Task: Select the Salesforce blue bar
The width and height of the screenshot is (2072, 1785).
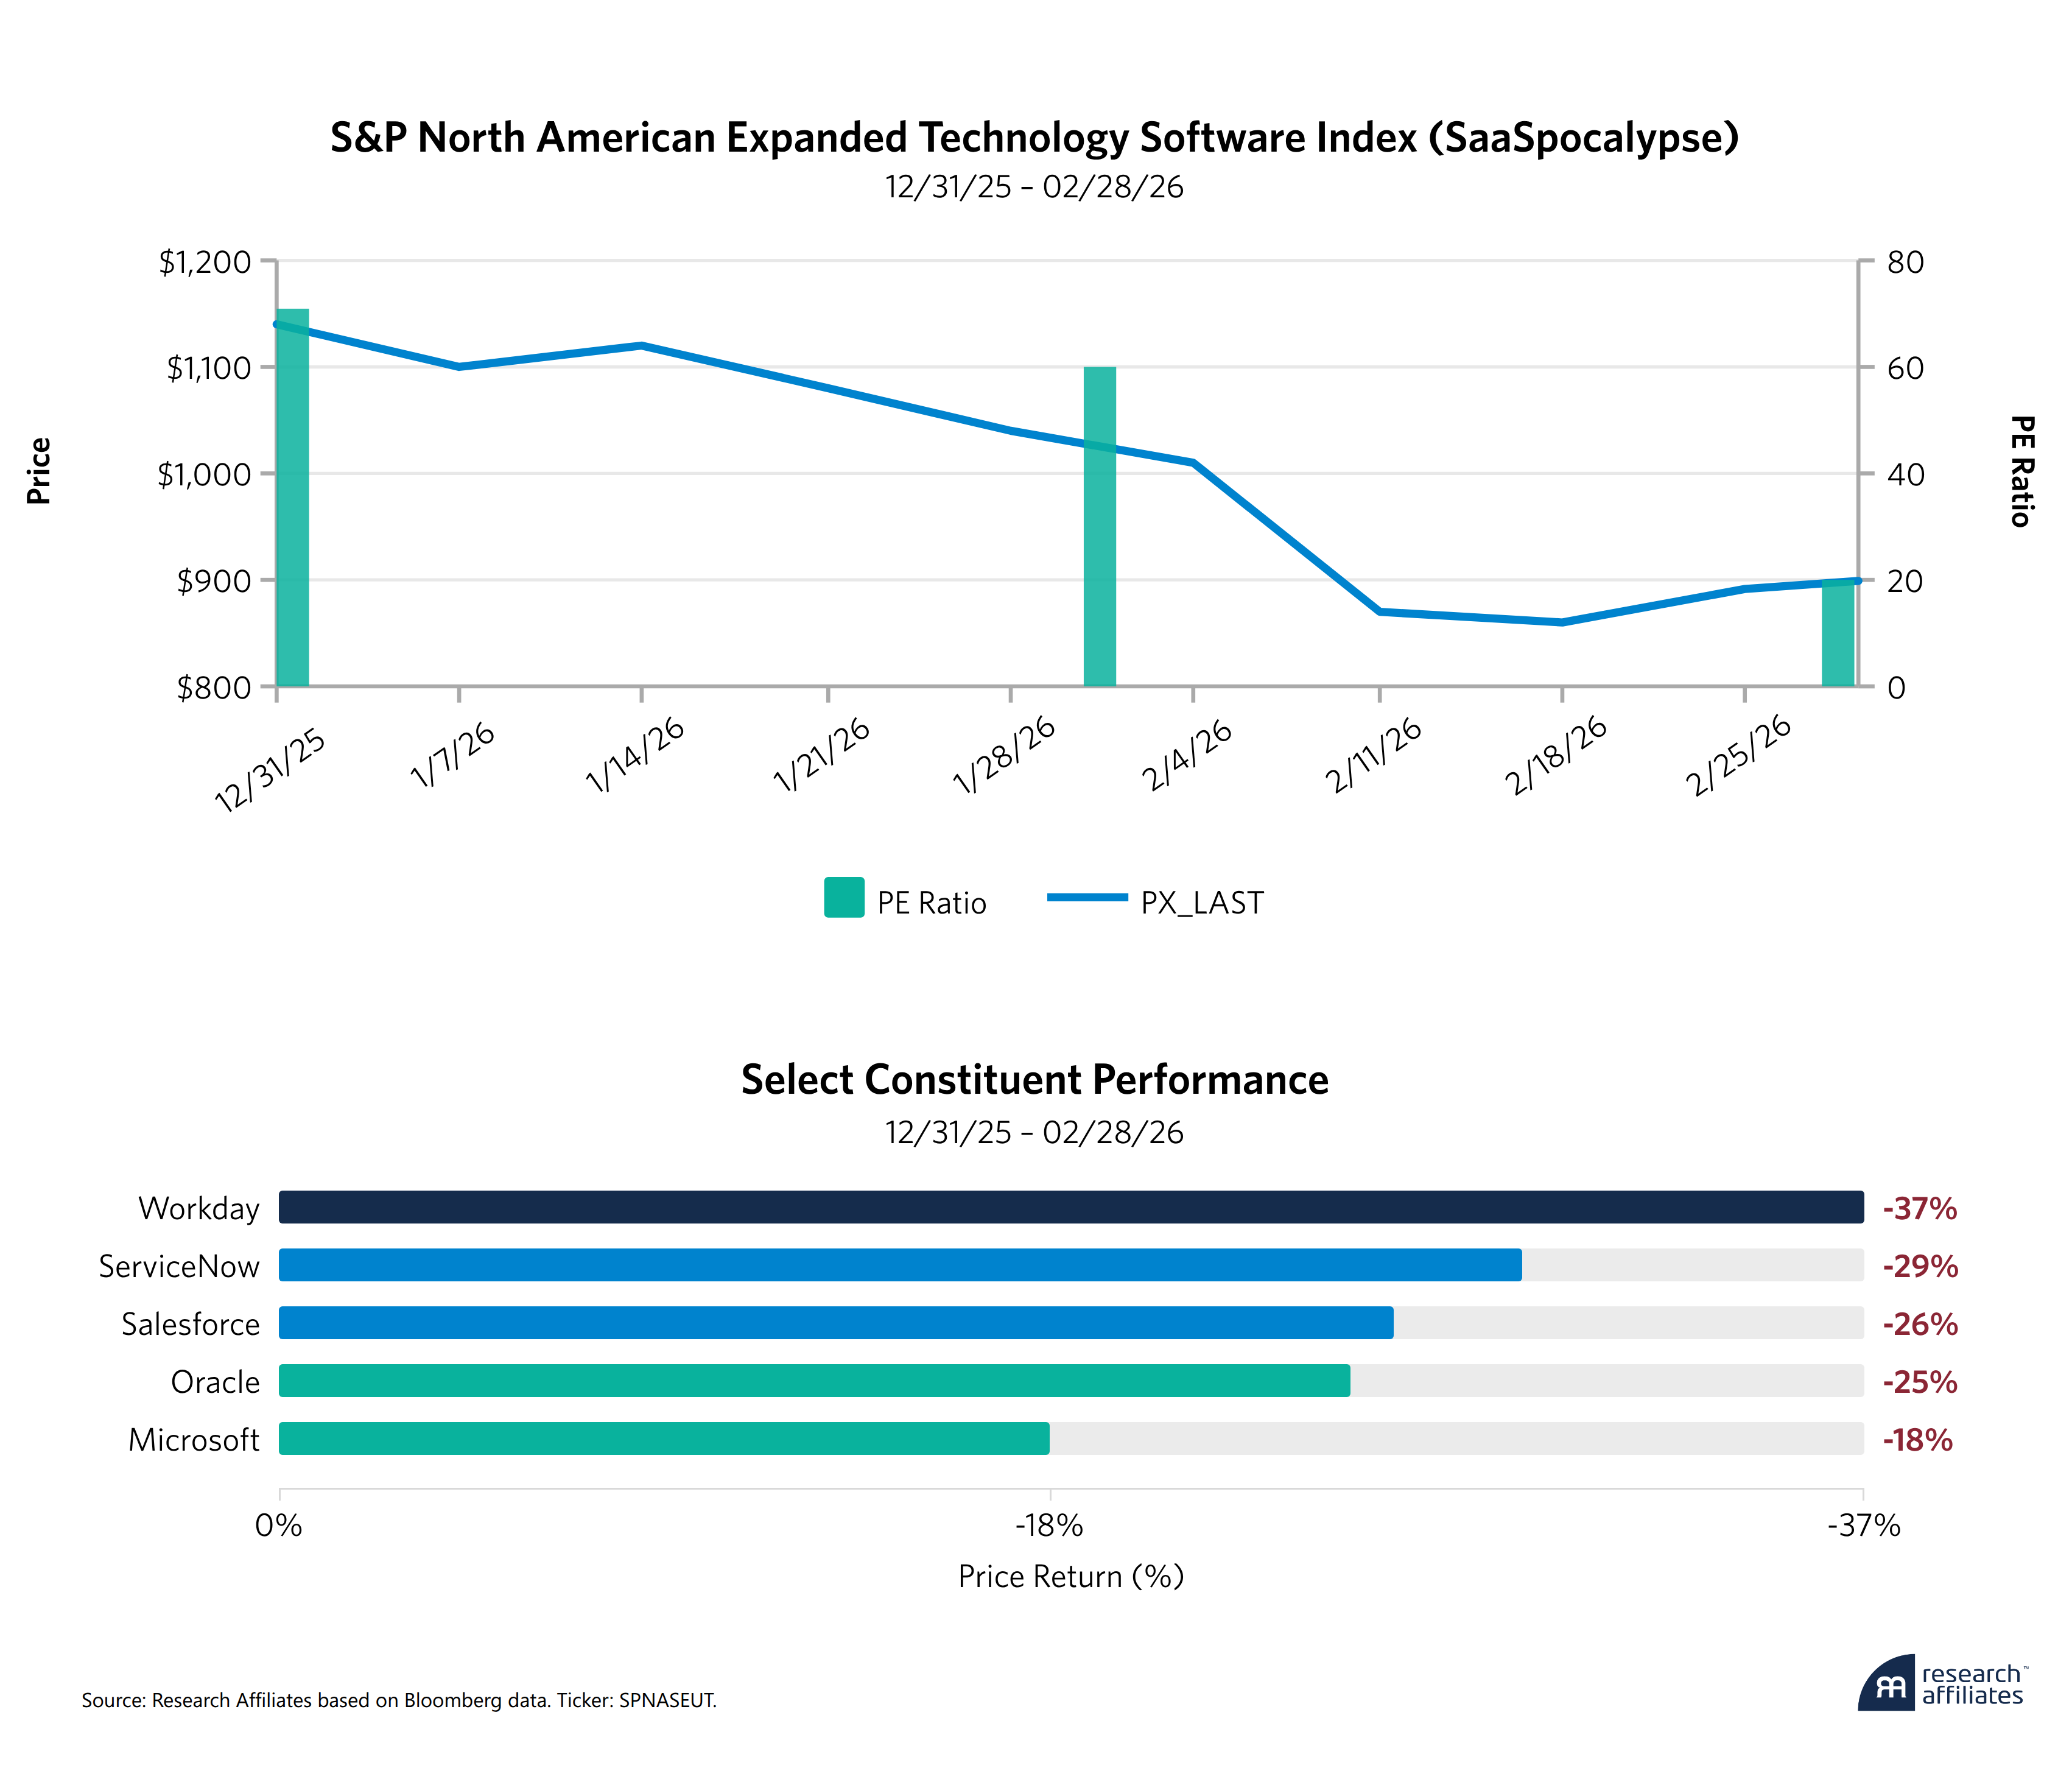Action: point(835,1322)
